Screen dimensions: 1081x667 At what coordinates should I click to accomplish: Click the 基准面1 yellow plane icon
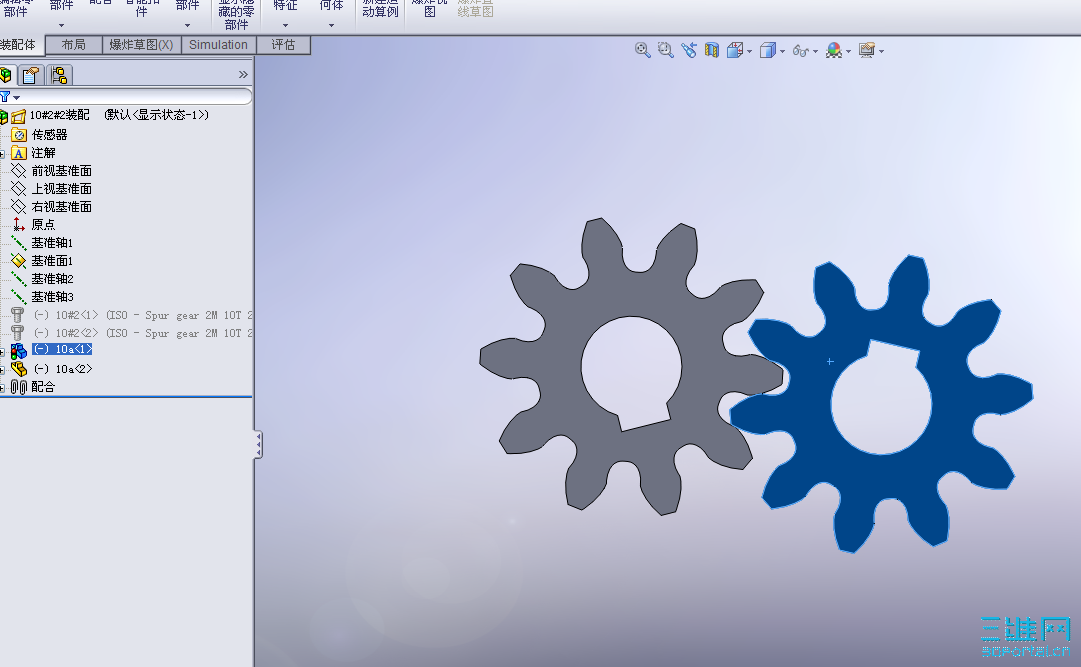pos(19,261)
